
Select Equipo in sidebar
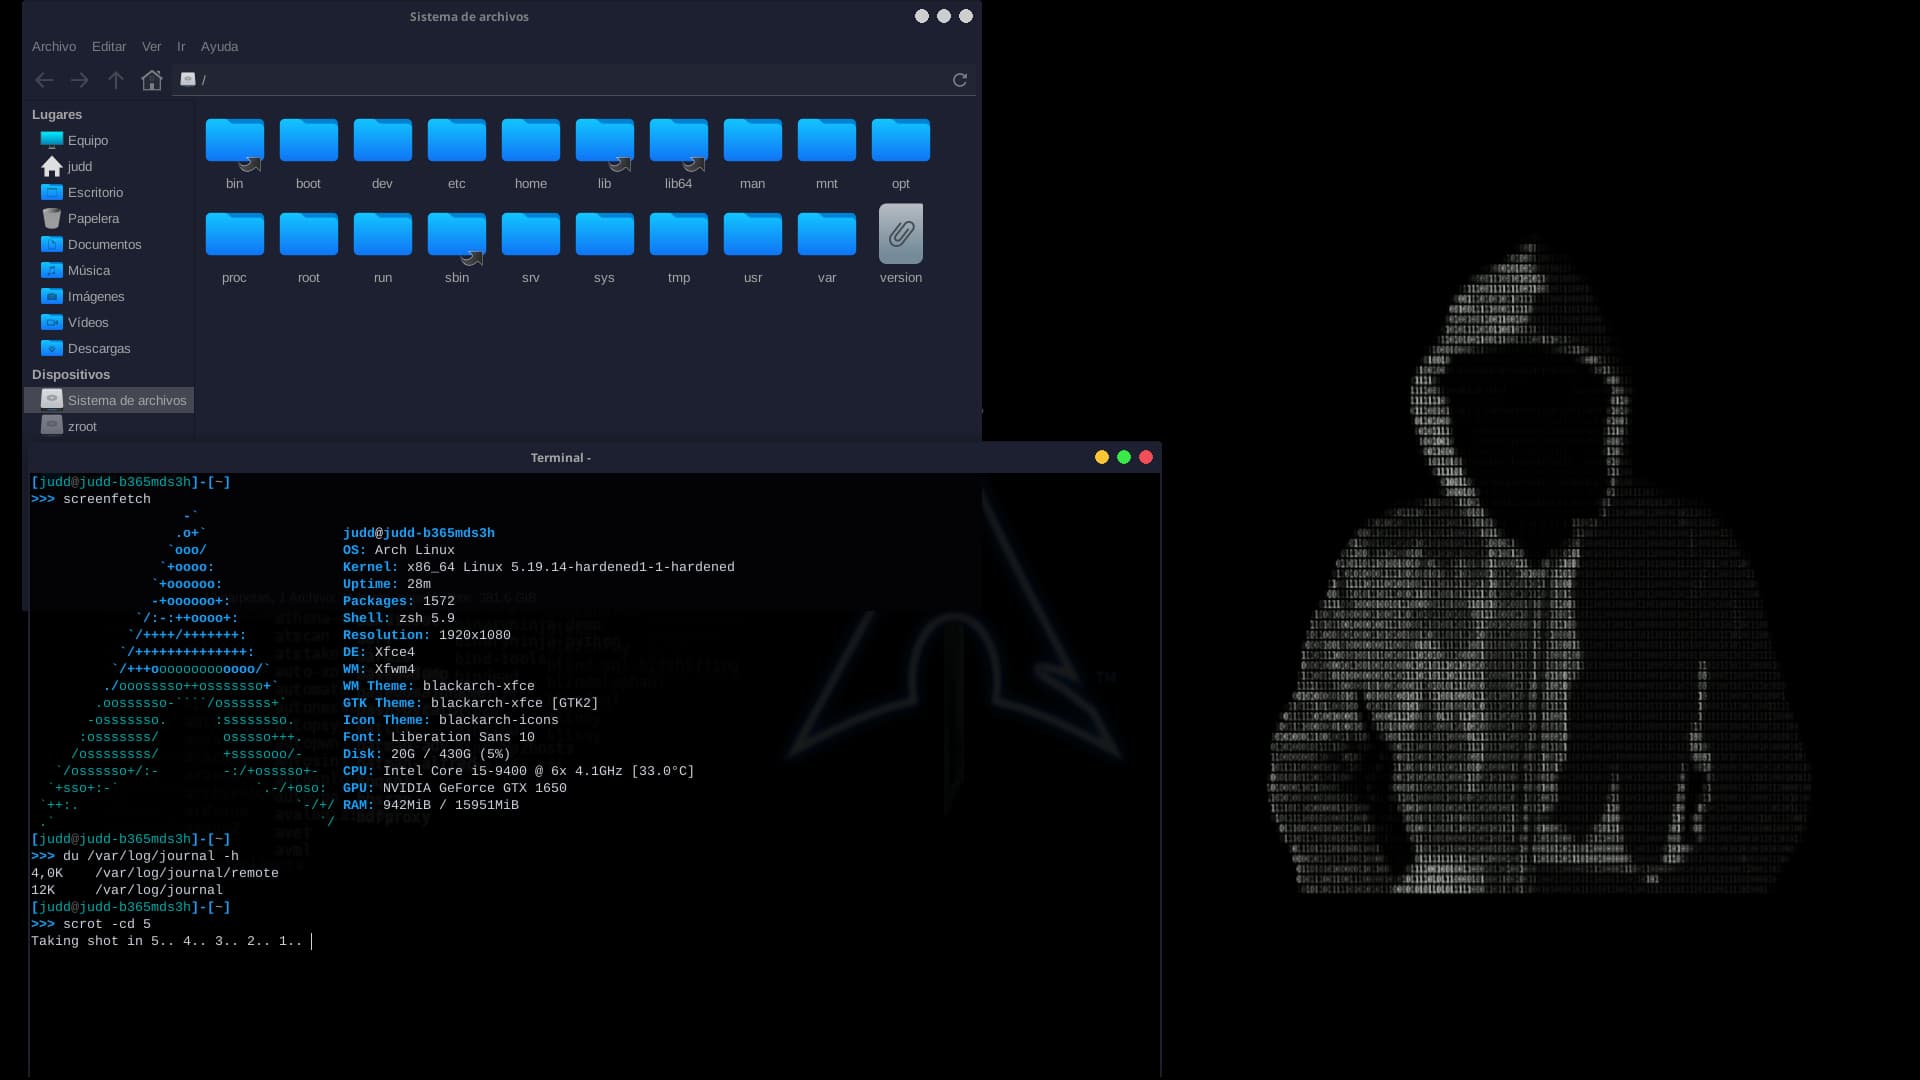coord(109,141)
